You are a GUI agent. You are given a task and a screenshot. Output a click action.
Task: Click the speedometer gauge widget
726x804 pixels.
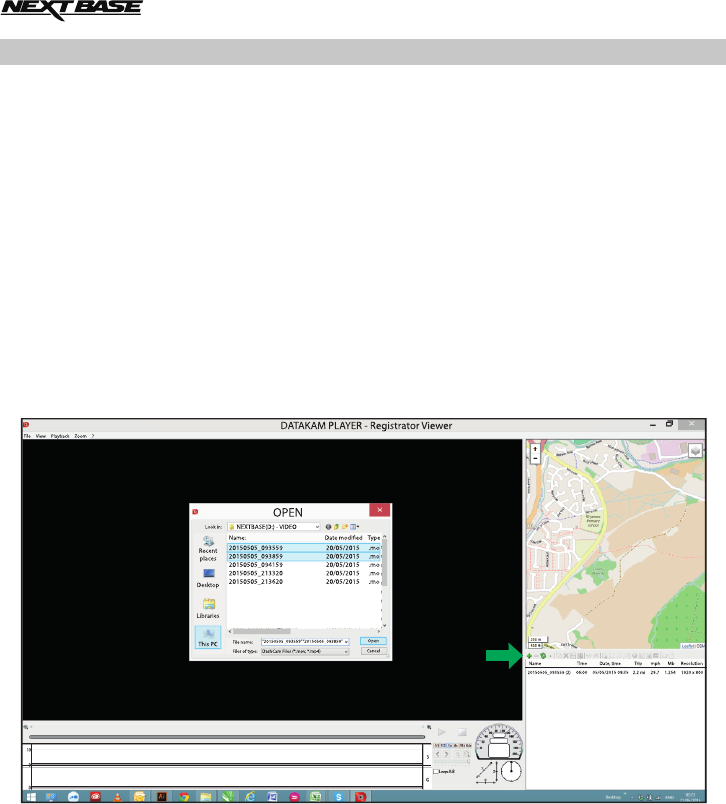[498, 741]
